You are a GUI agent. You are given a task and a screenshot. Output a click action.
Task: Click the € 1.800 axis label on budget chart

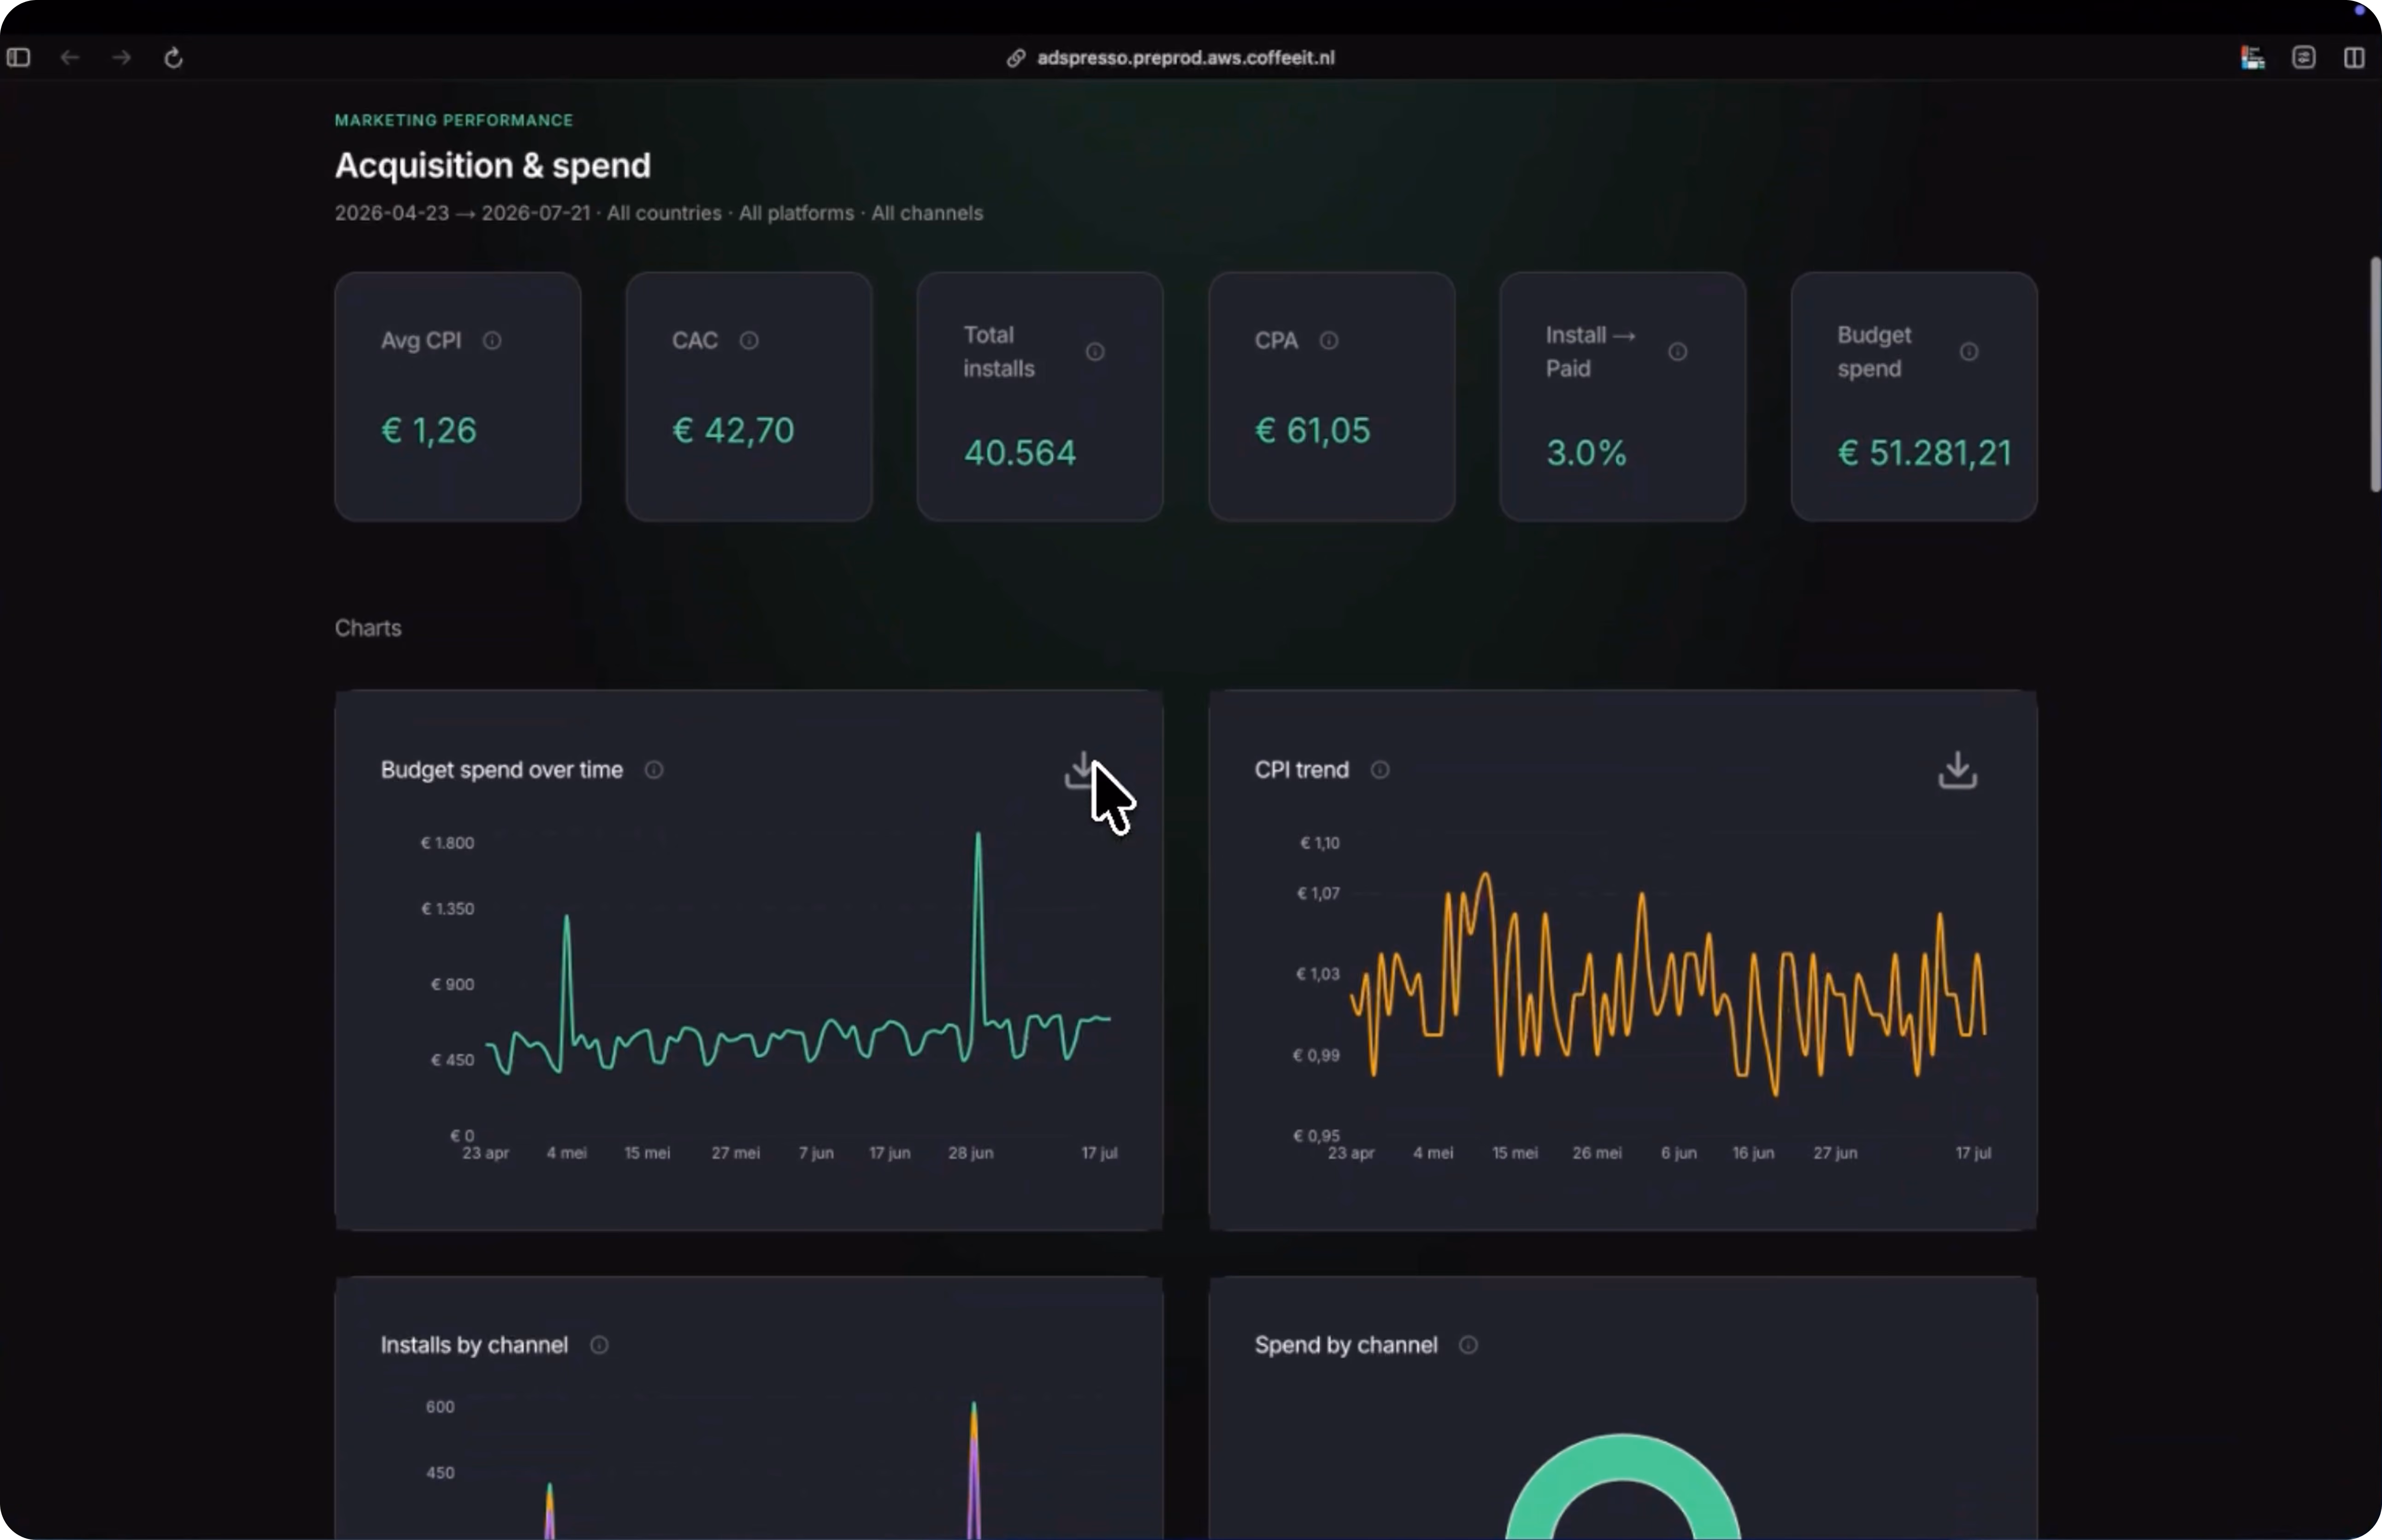(x=447, y=843)
